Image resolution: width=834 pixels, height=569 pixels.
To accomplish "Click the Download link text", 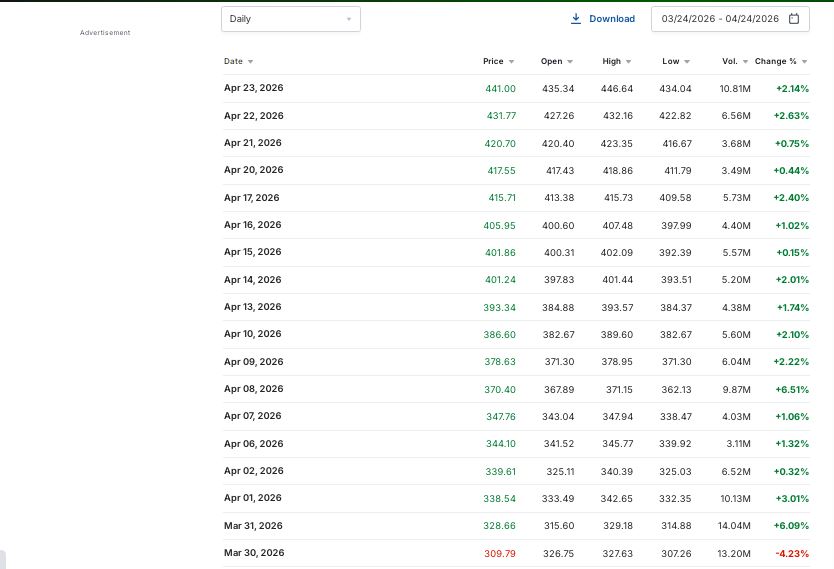I will click(x=611, y=19).
